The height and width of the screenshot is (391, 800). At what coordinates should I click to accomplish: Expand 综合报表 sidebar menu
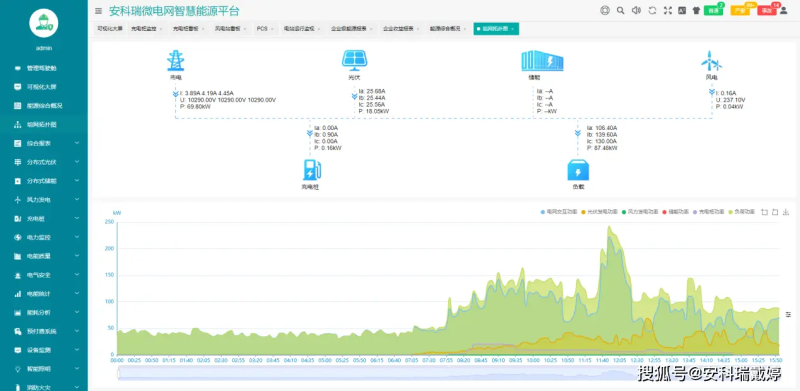(44, 143)
